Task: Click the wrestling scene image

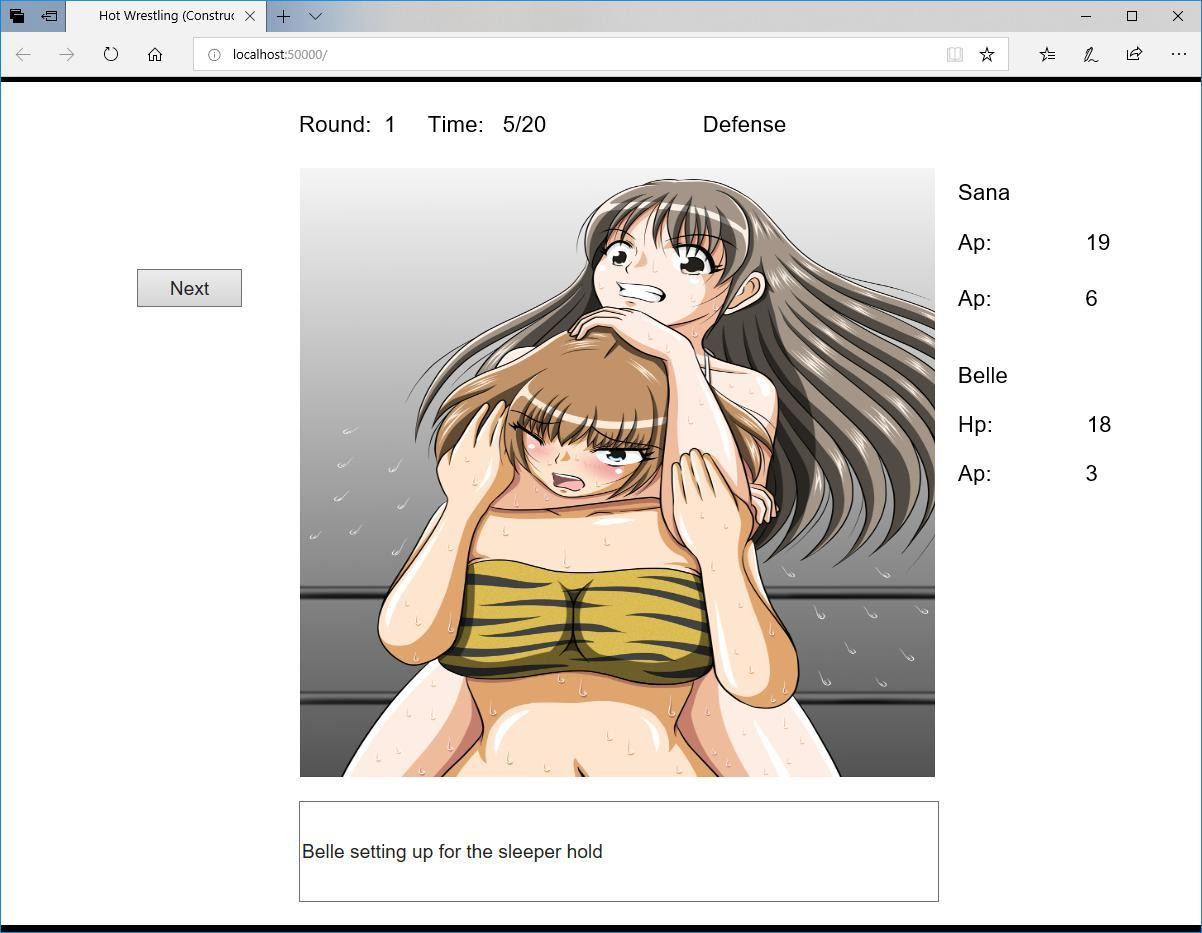Action: click(617, 472)
